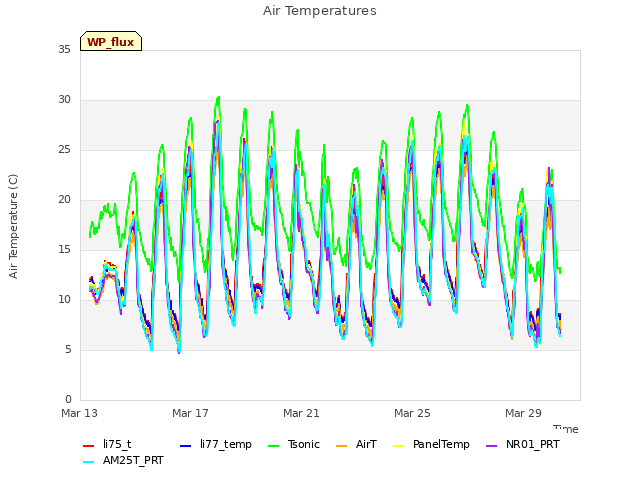
Task: Click purple swatch for NR01_PRT
Action: 491,446
